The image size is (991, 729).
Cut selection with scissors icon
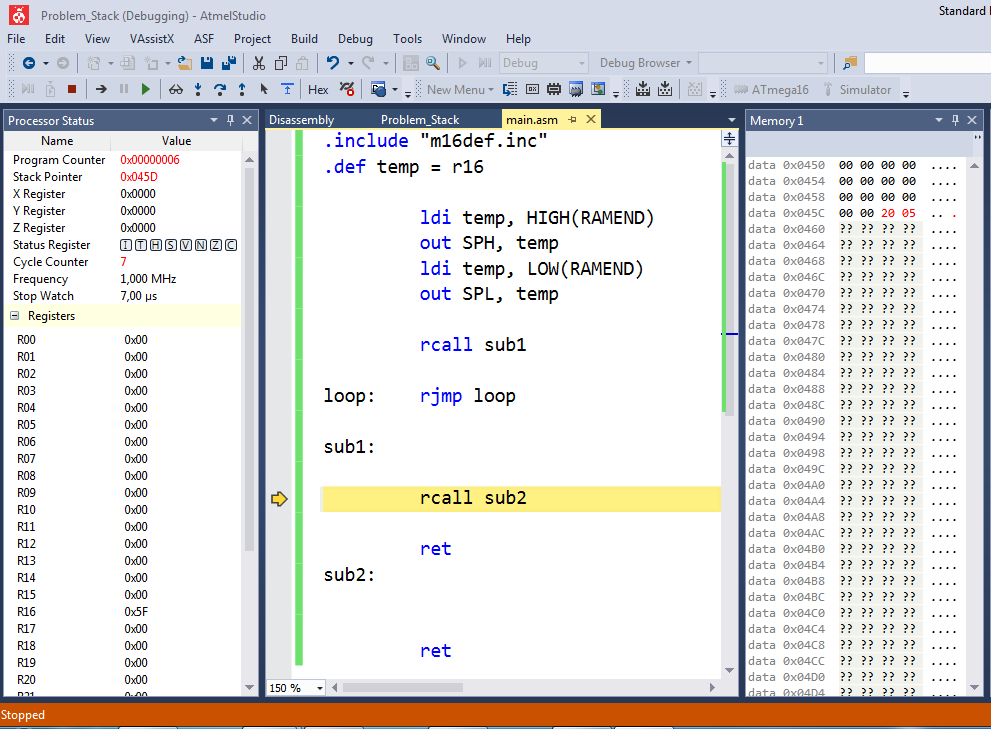pos(258,63)
